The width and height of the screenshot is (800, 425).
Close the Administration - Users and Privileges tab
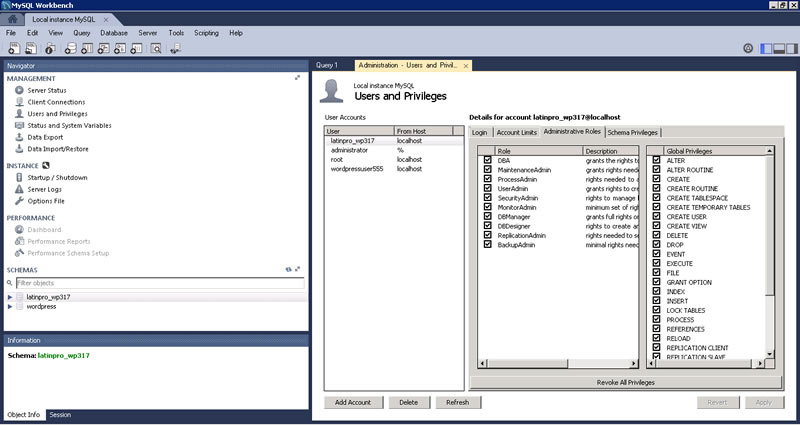tap(466, 66)
